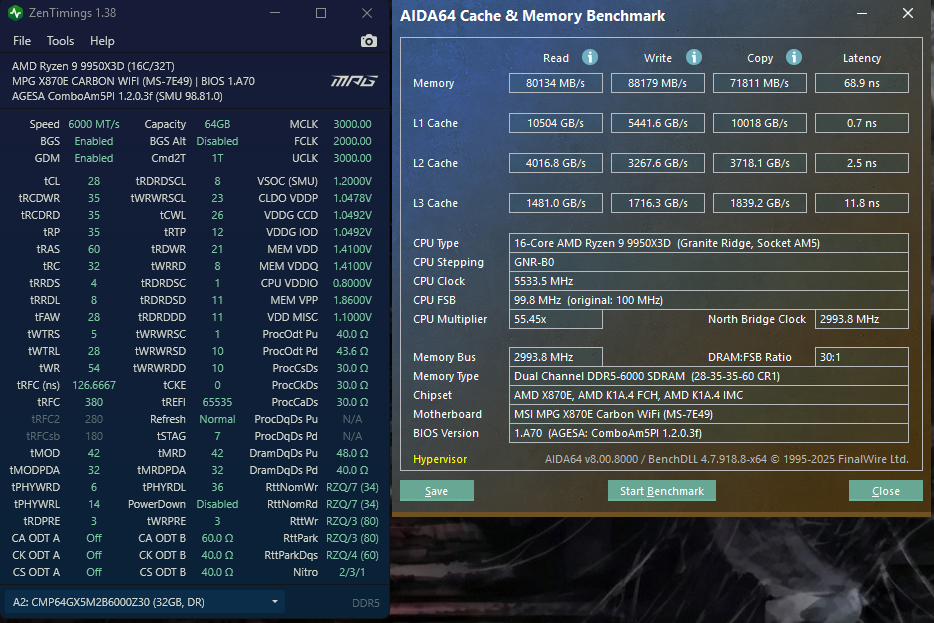This screenshot has height=623, width=934.
Task: Click Memory Latency value 68.9 ns
Action: (x=861, y=83)
